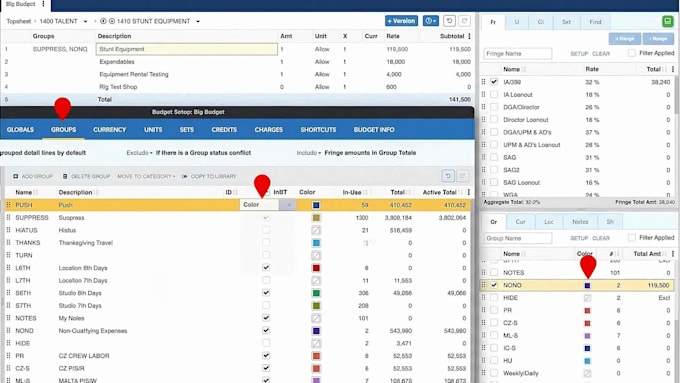
Task: Click Topsheet breadcrumb link
Action: click(19, 21)
